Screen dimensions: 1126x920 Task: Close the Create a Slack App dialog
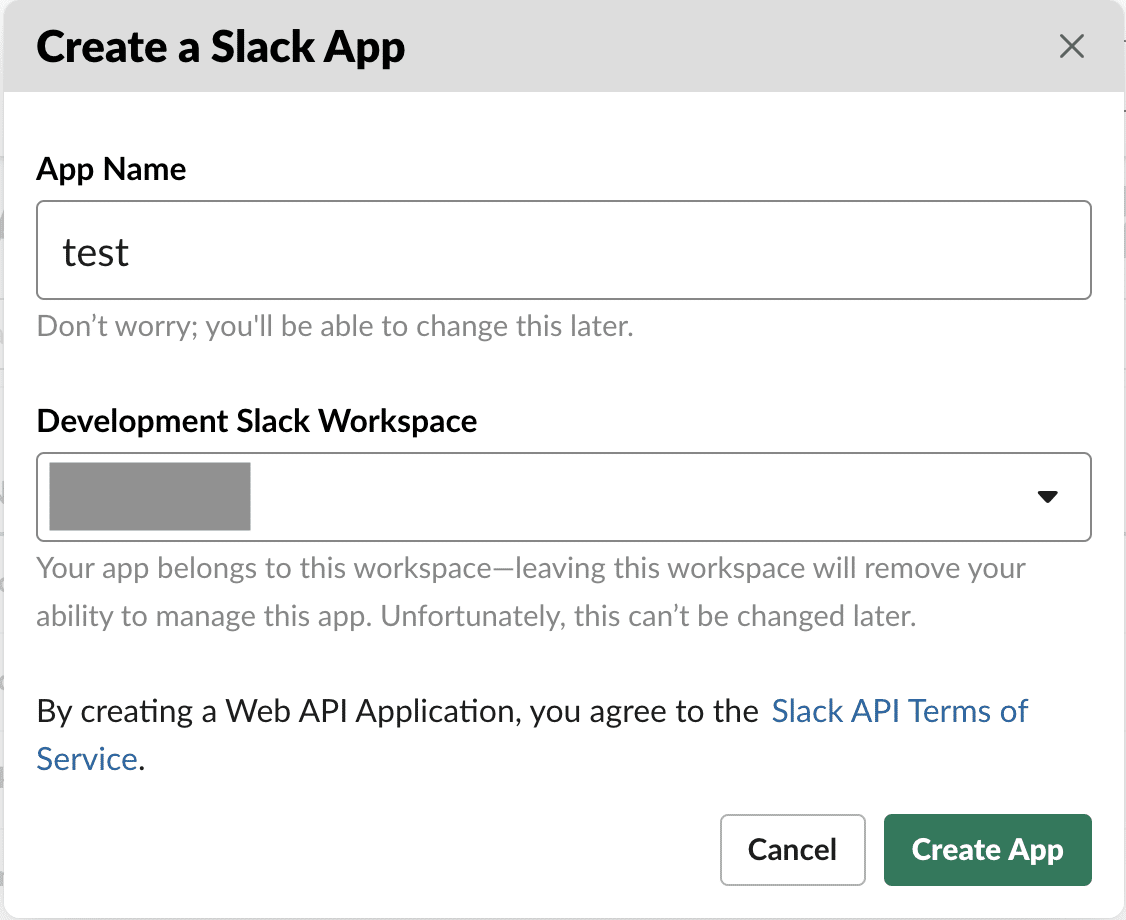pyautogui.click(x=1071, y=47)
